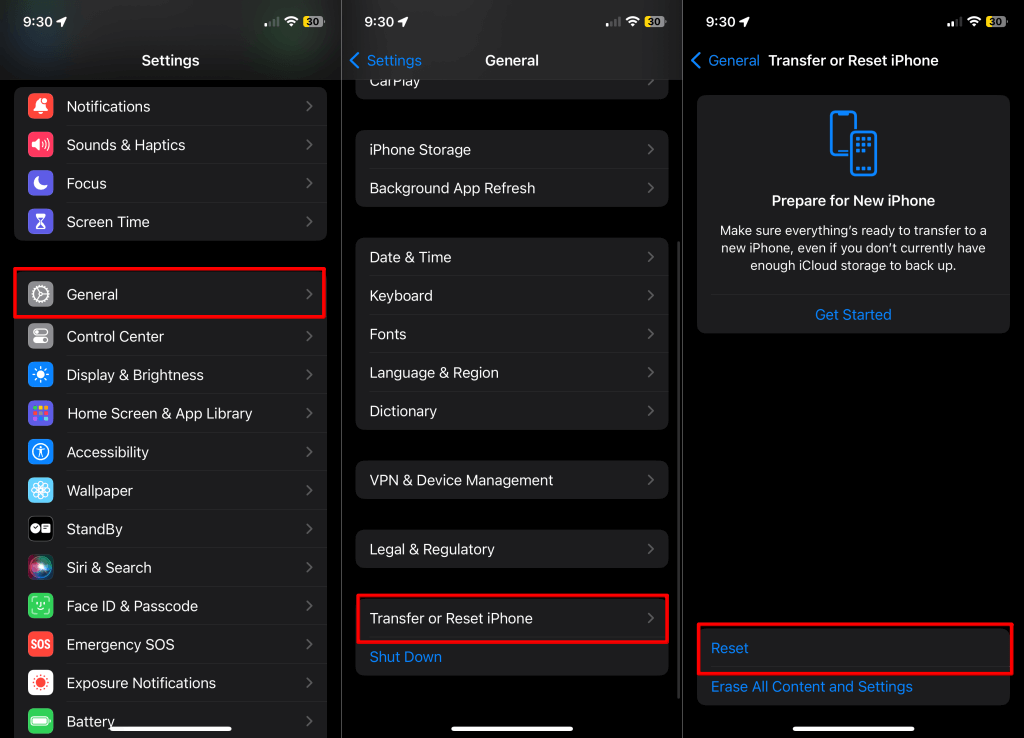Tap the Exposure Notifications label
The width and height of the screenshot is (1024, 738).
[141, 683]
